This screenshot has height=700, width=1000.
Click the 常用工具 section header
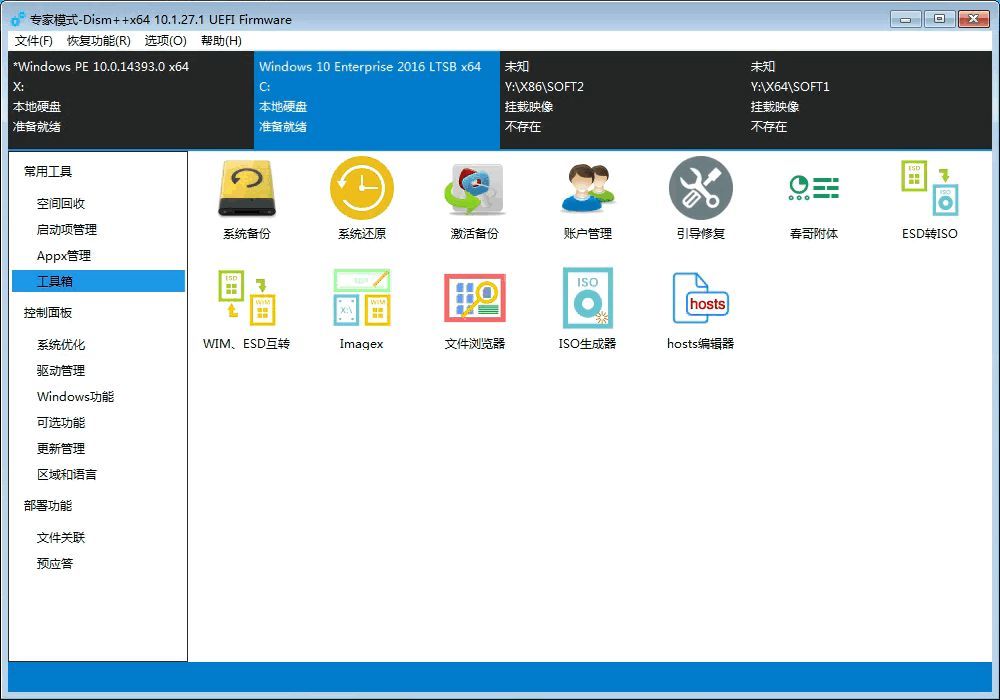coord(48,171)
